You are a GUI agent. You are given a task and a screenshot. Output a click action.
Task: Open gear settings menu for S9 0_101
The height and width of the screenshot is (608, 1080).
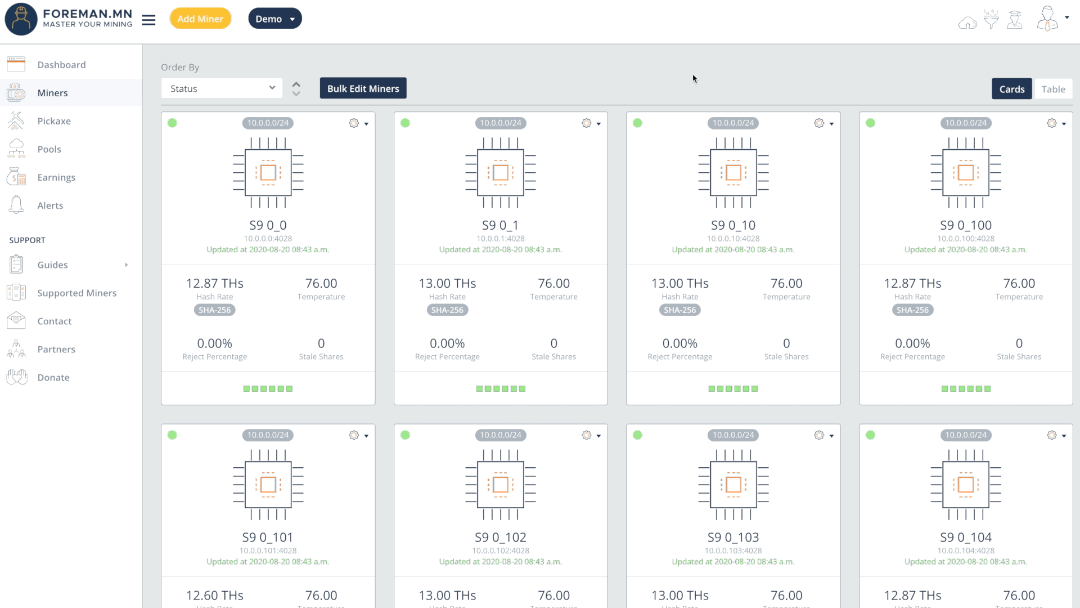pyautogui.click(x=358, y=435)
